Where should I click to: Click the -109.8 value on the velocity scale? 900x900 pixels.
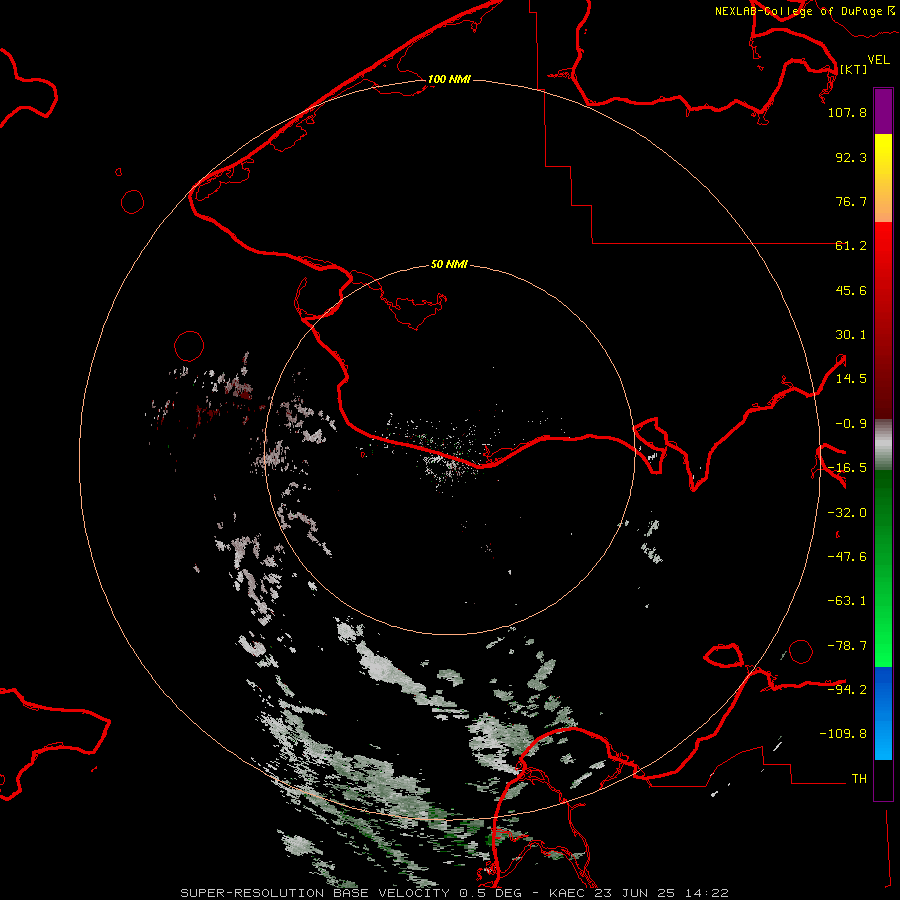(x=843, y=734)
